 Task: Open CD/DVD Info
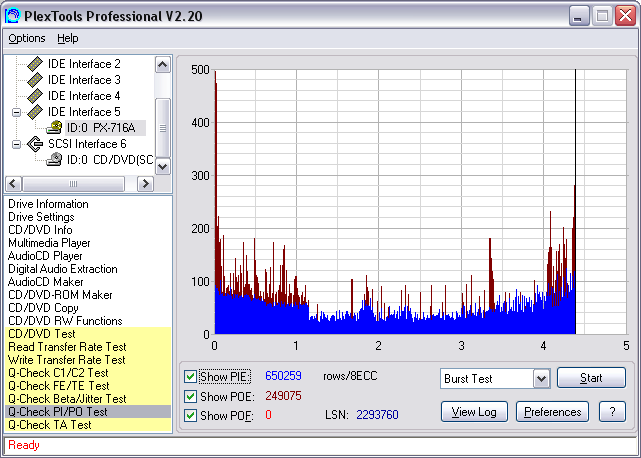[40, 230]
